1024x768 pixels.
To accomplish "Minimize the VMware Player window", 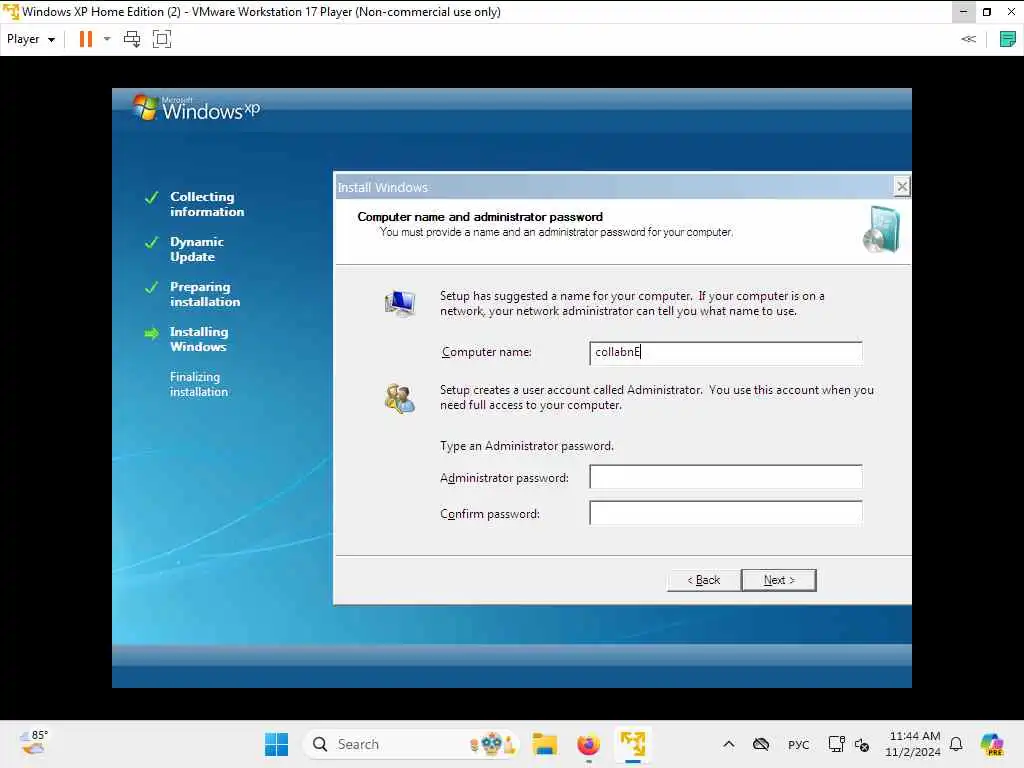I will [x=963, y=11].
